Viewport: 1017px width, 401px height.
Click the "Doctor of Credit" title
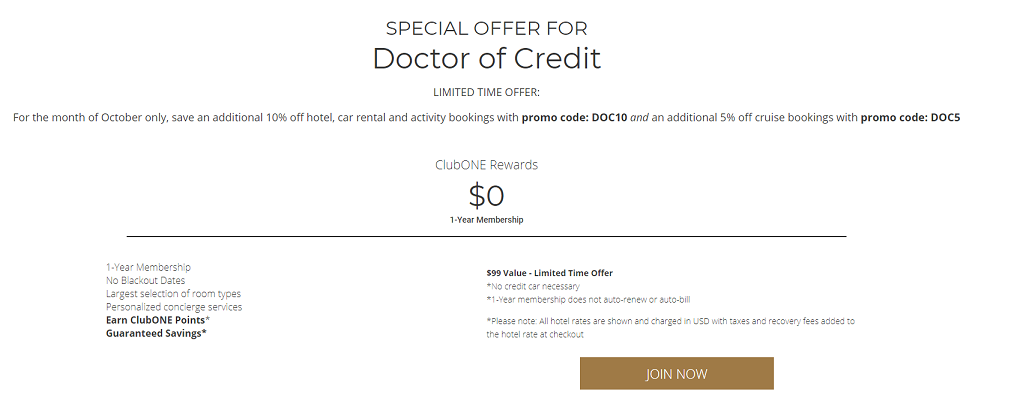486,58
